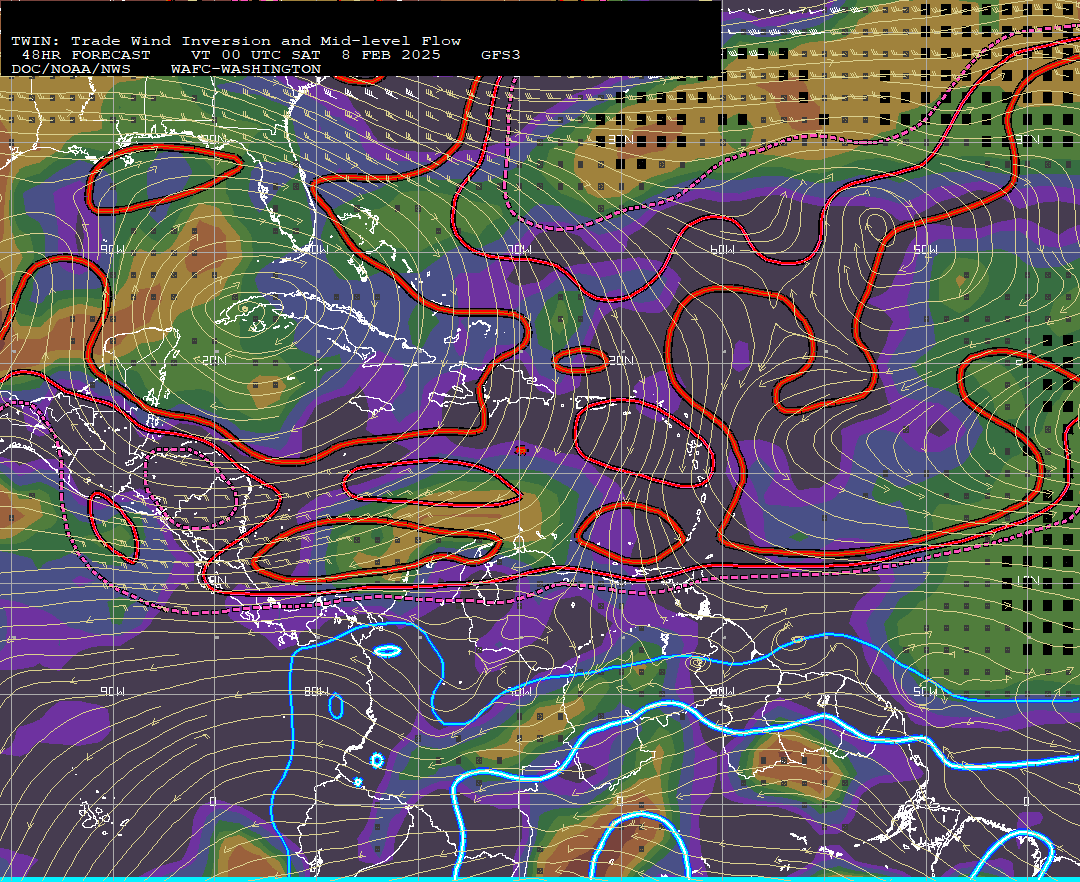The height and width of the screenshot is (882, 1080).
Task: Click the small red oval contour beside 20N label
Action: pos(580,360)
